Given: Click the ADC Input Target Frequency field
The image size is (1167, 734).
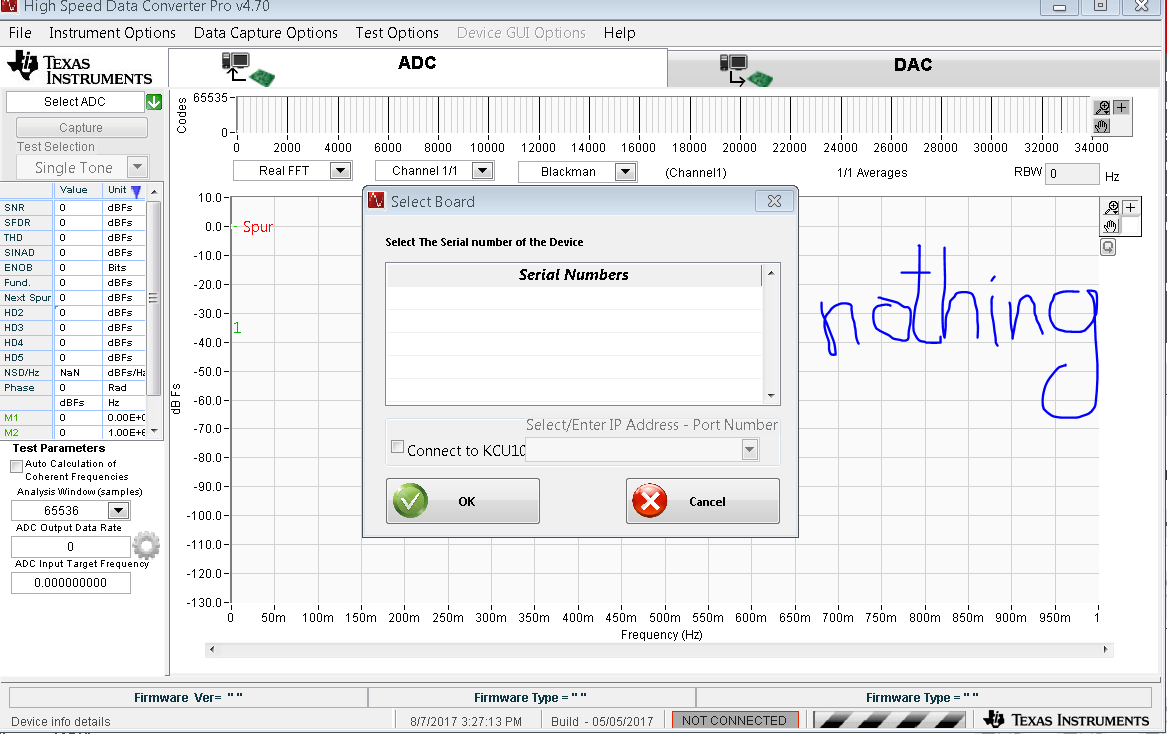Looking at the screenshot, I should pyautogui.click(x=71, y=583).
